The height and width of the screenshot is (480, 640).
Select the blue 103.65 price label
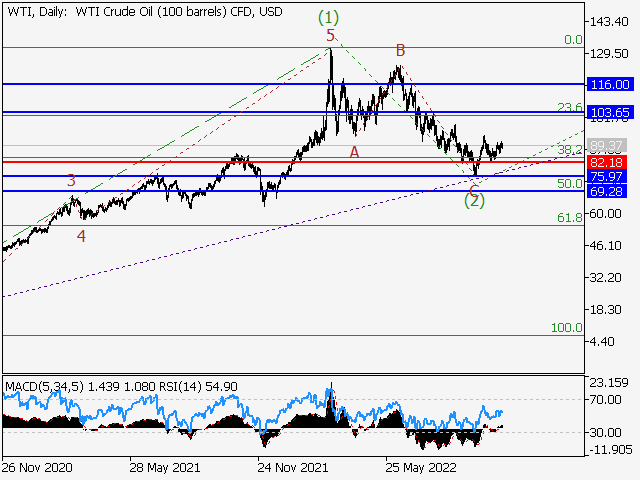tap(610, 112)
